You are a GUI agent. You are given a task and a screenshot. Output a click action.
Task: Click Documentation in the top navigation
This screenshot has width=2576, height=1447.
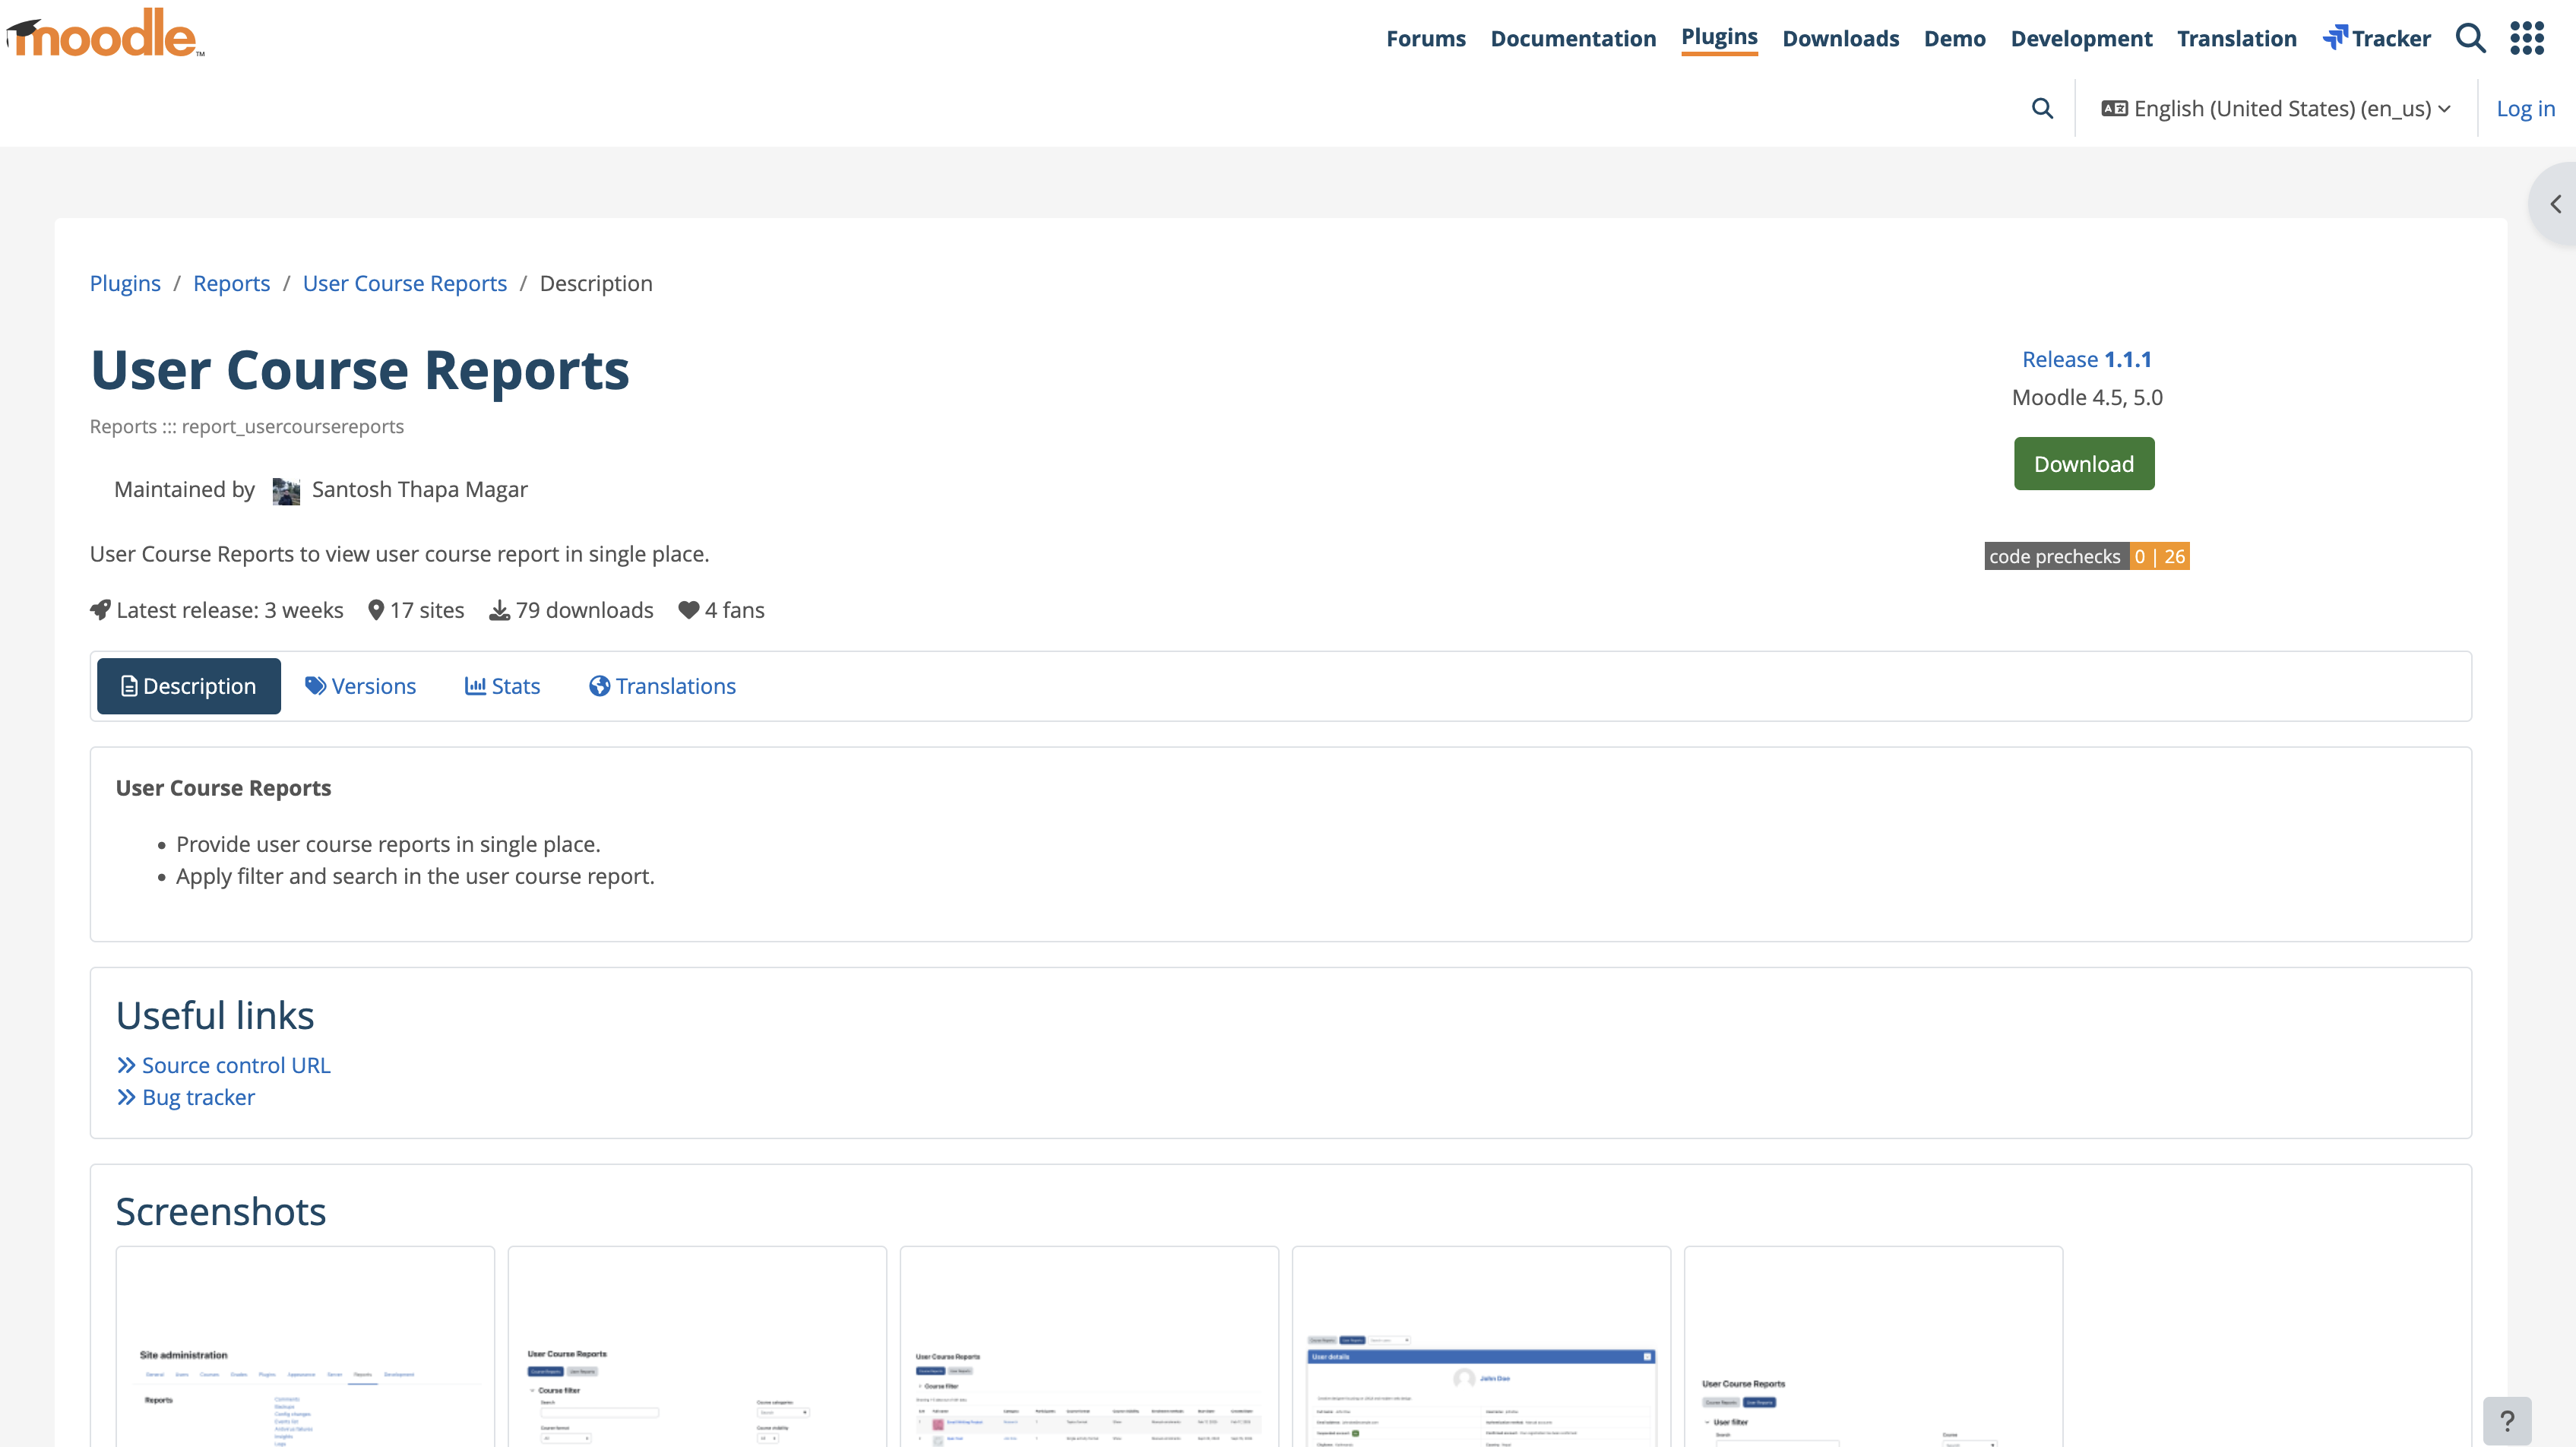[x=1572, y=38]
